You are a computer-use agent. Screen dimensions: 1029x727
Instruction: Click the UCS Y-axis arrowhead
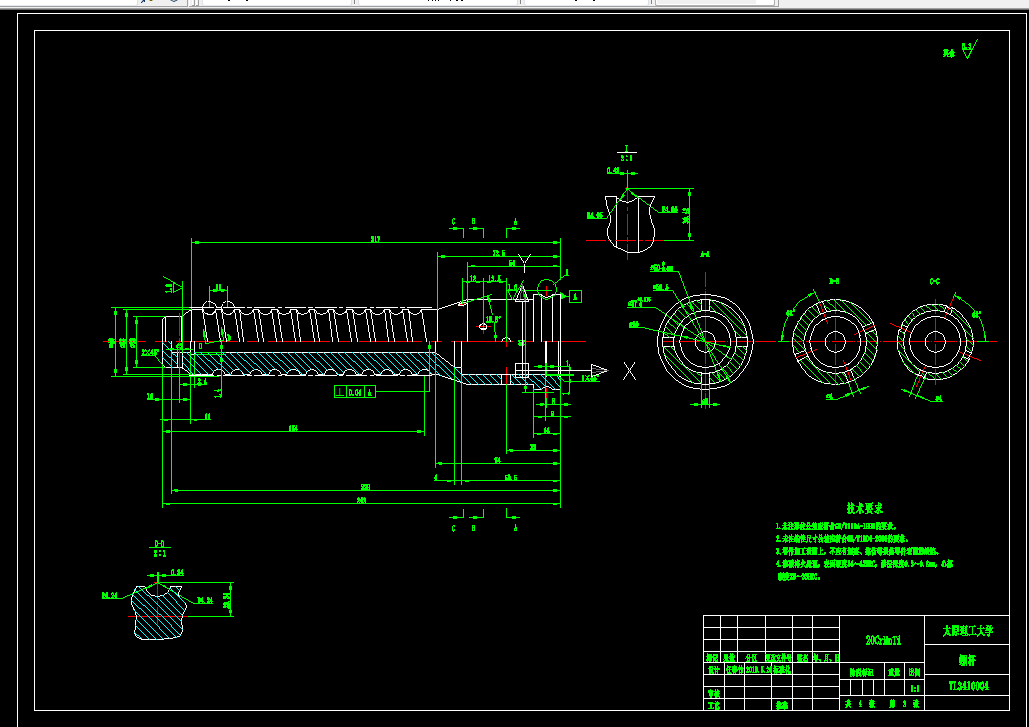pos(520,293)
